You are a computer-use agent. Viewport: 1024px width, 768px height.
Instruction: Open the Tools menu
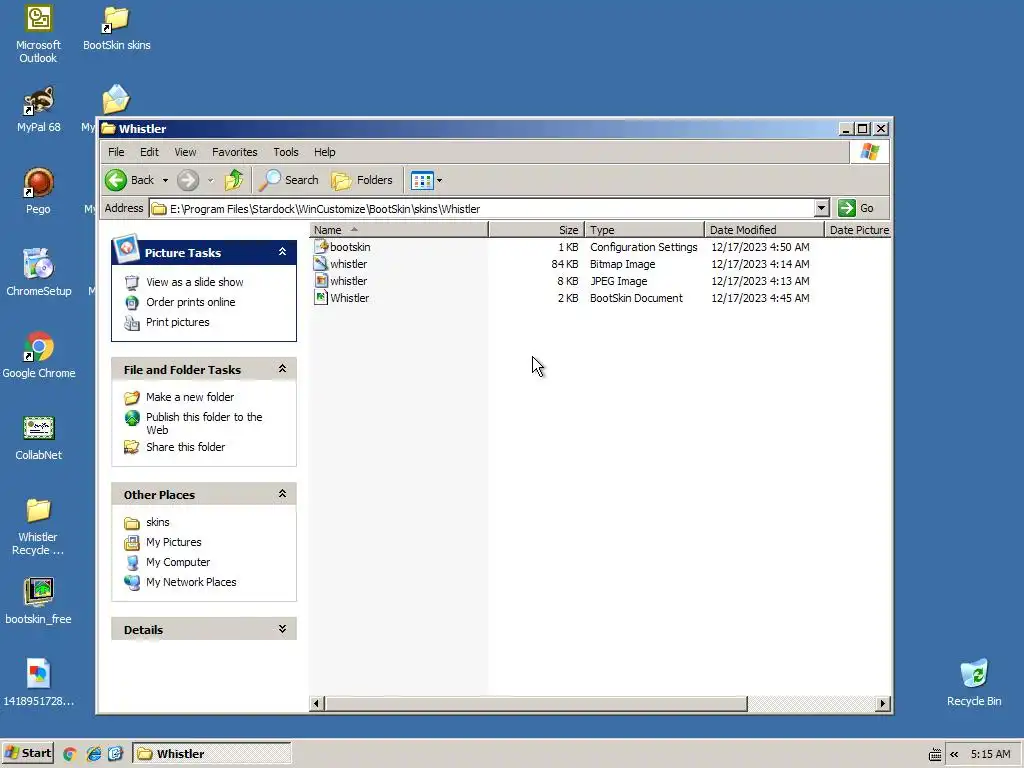click(x=285, y=152)
